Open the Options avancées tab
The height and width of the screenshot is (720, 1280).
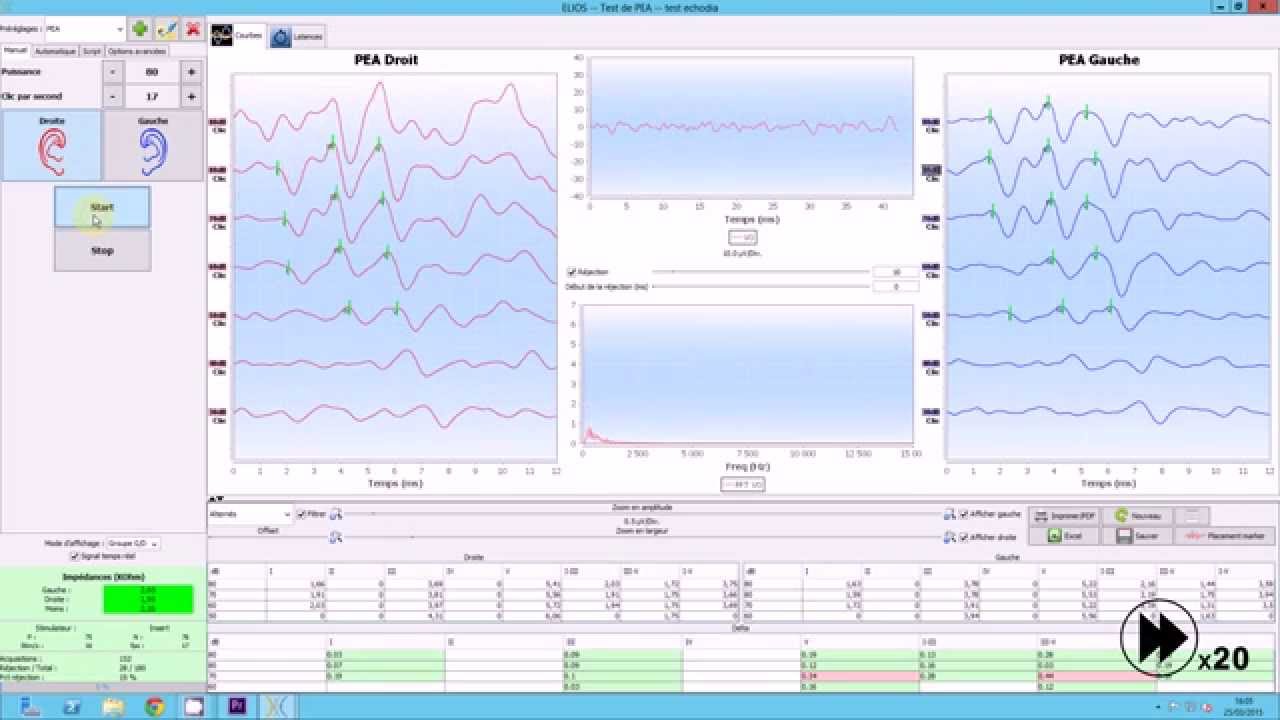point(137,51)
